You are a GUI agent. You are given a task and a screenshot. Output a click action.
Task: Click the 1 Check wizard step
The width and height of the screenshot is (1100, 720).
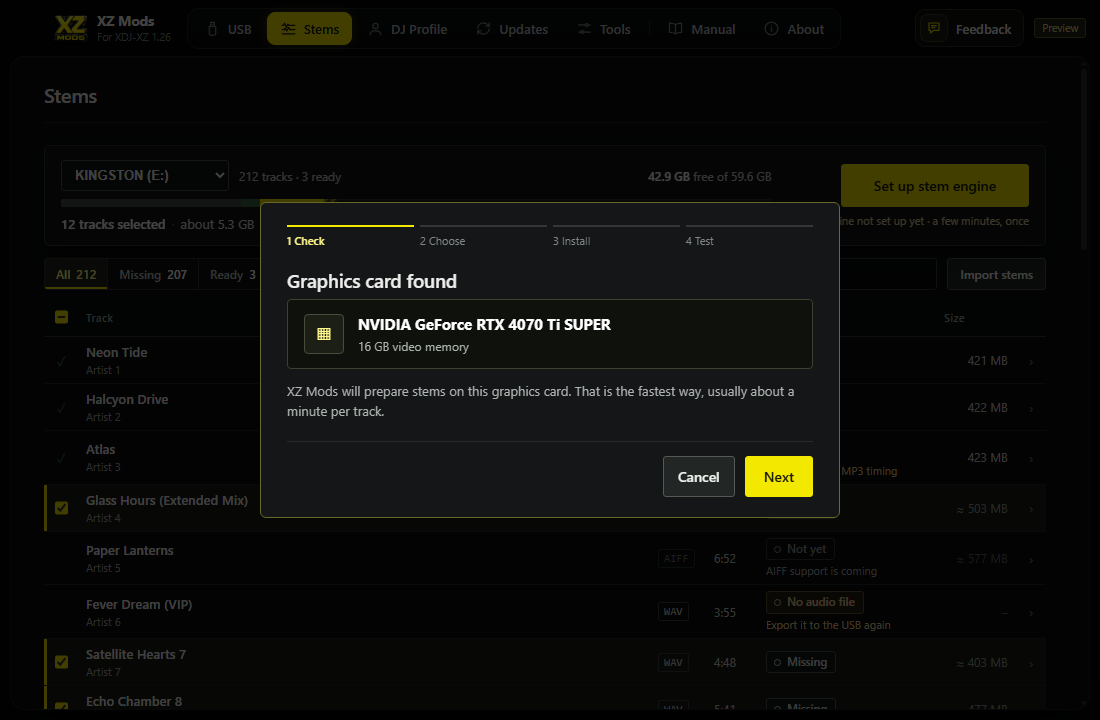pos(350,236)
